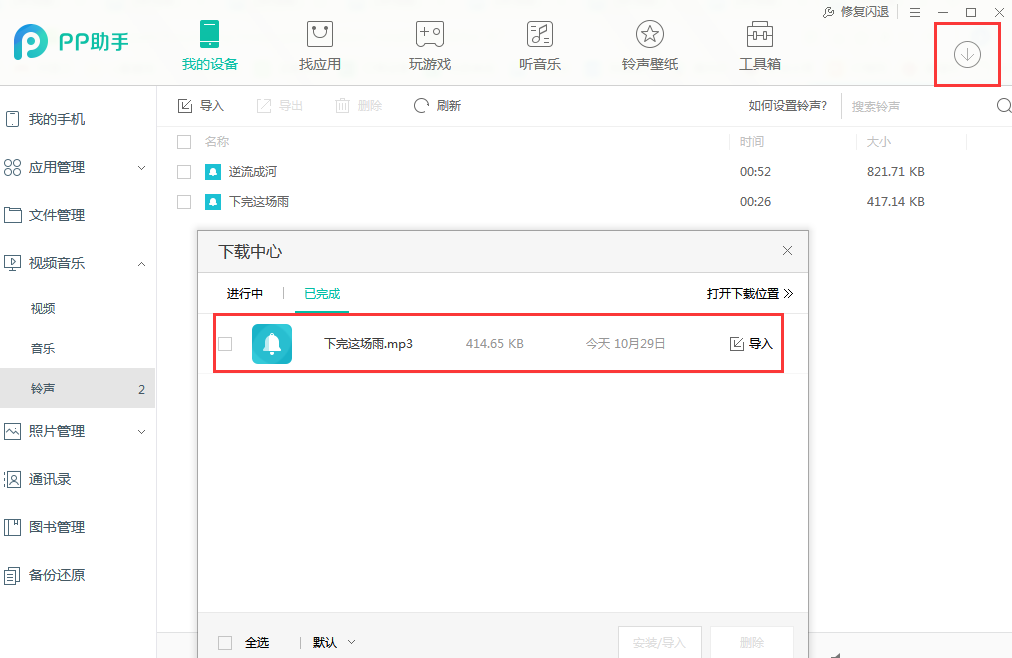Enable 全选 to select all downloads

click(226, 642)
